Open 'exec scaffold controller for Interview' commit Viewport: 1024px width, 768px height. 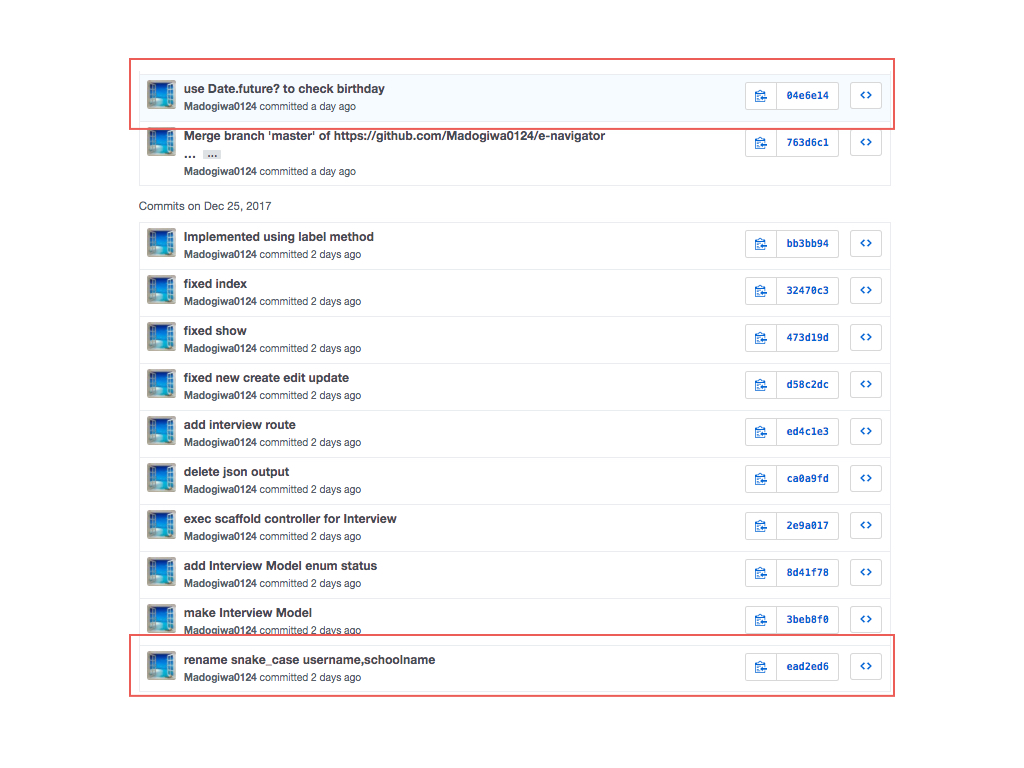[290, 519]
